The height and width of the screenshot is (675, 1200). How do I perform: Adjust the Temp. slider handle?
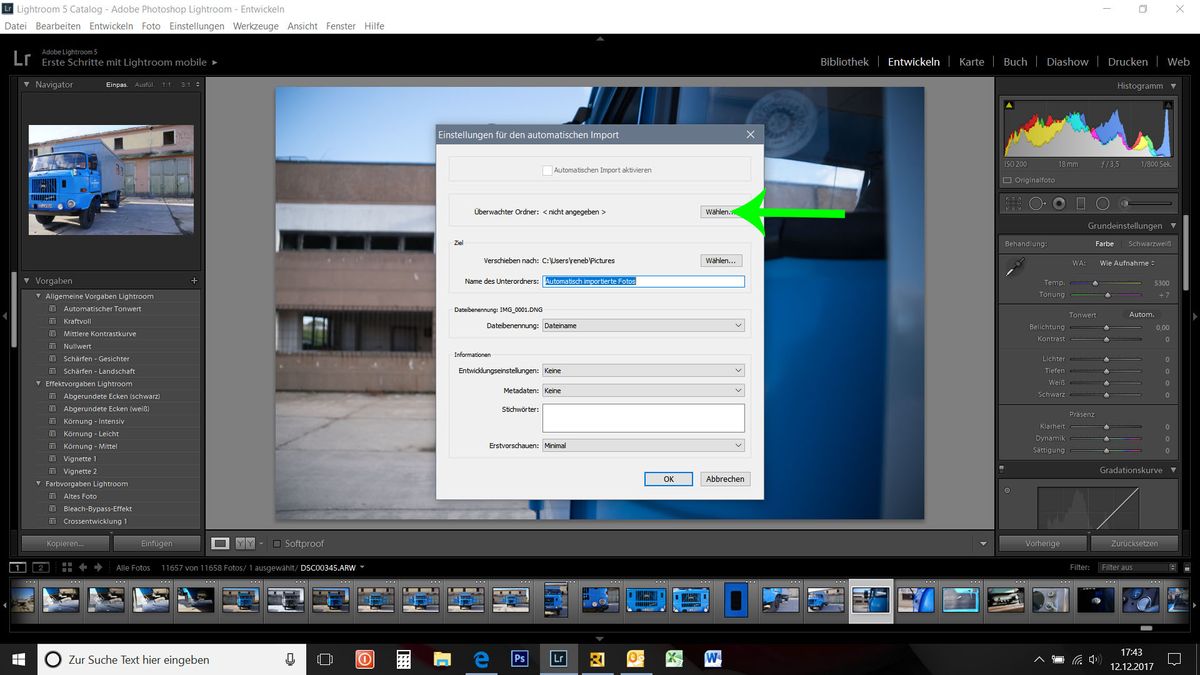1097,283
